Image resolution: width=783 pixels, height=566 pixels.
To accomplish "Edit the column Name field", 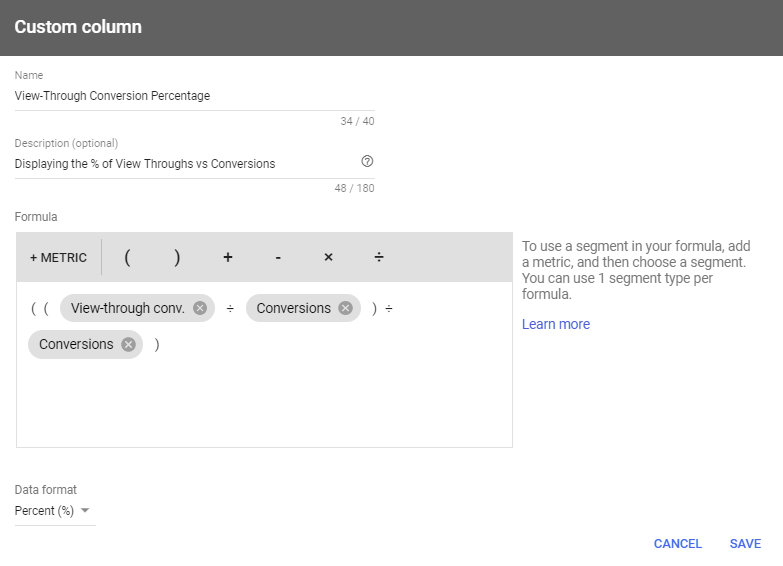I will tap(194, 96).
